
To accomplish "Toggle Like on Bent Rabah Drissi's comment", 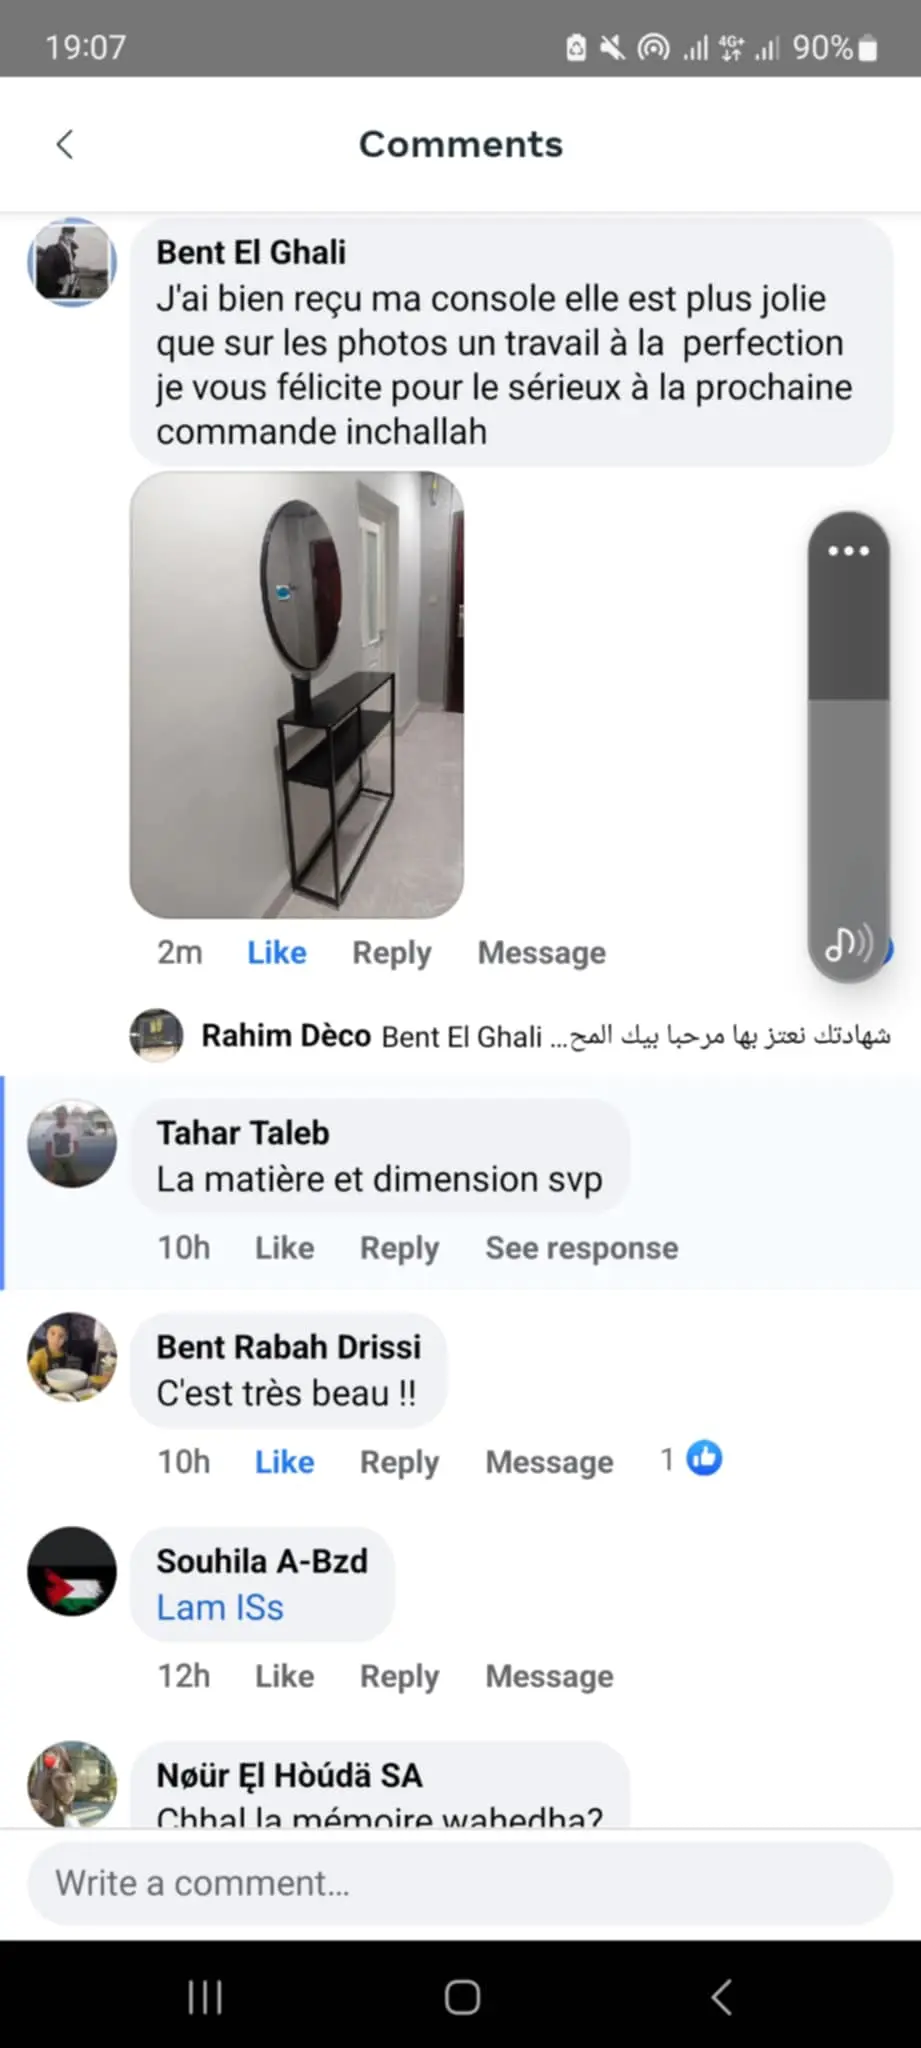I will click(x=284, y=1462).
